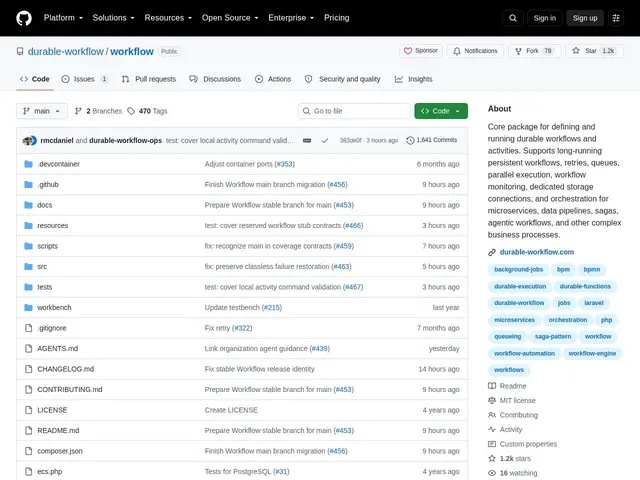Viewport: 640px width, 480px height.
Task: Star the workflow repository
Action: [594, 51]
